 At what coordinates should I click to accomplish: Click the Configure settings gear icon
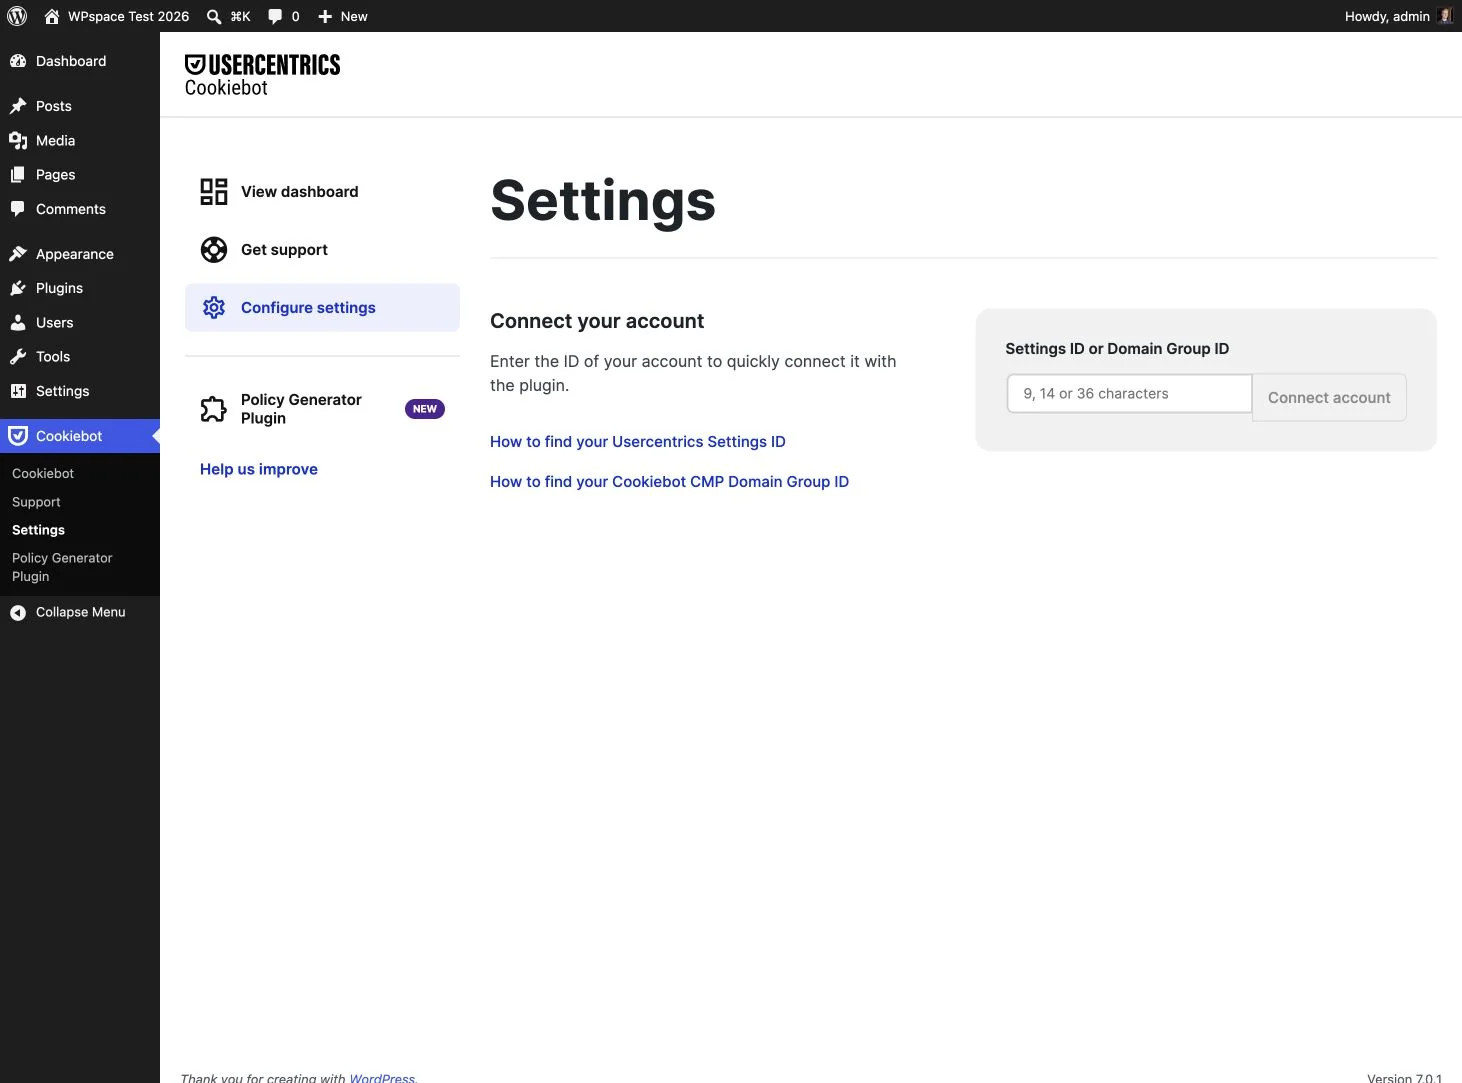[x=214, y=307]
